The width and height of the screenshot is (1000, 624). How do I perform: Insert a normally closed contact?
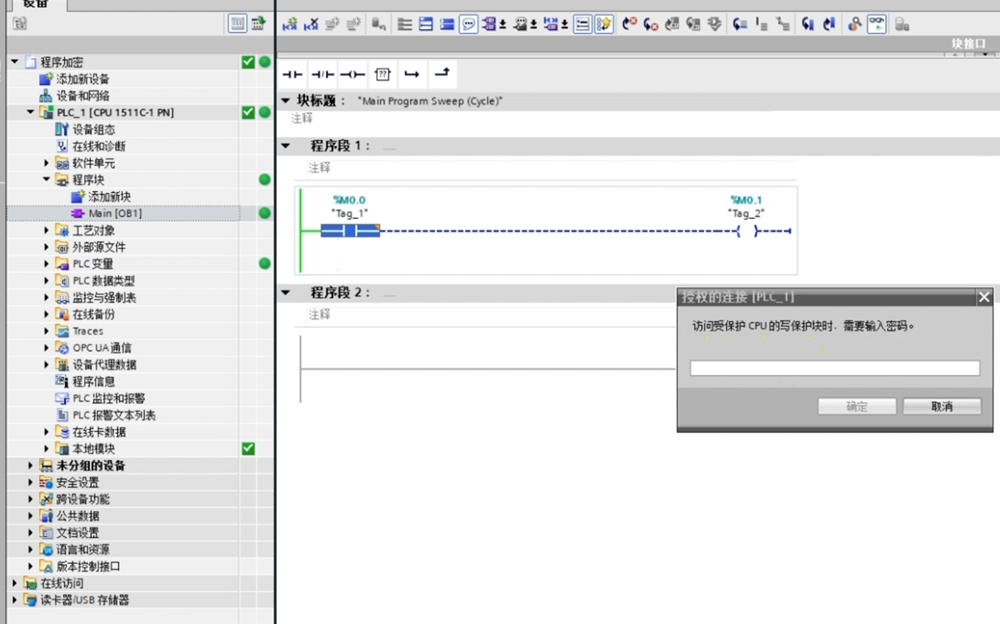pyautogui.click(x=322, y=74)
